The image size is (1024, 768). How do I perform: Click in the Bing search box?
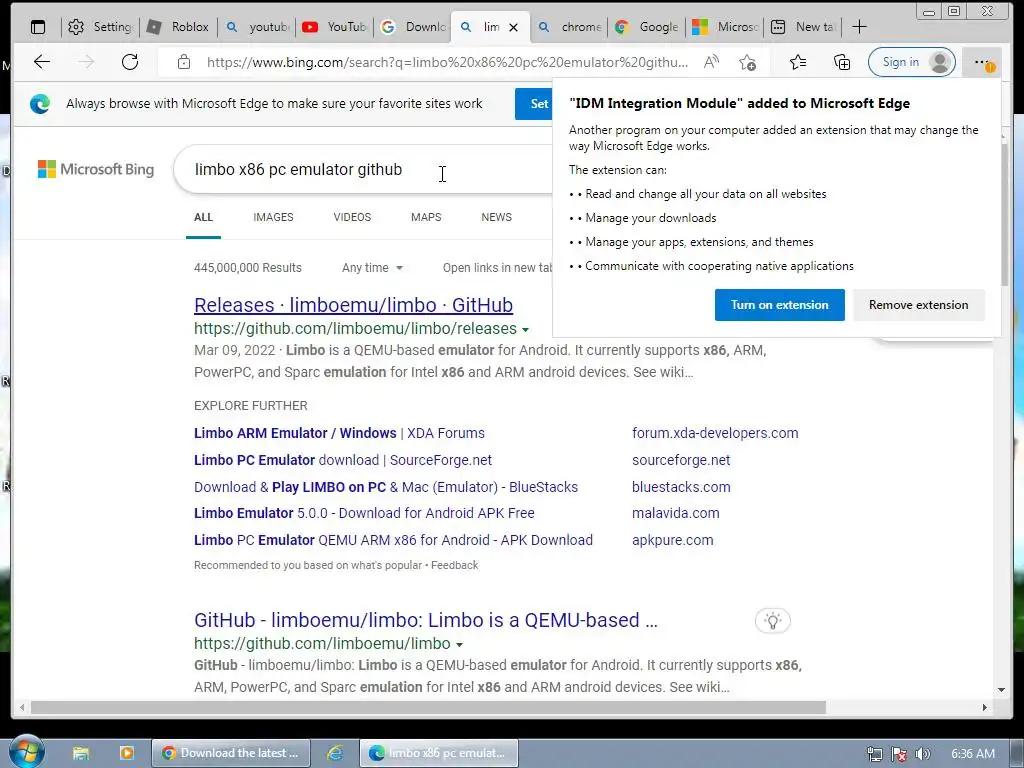(x=363, y=170)
